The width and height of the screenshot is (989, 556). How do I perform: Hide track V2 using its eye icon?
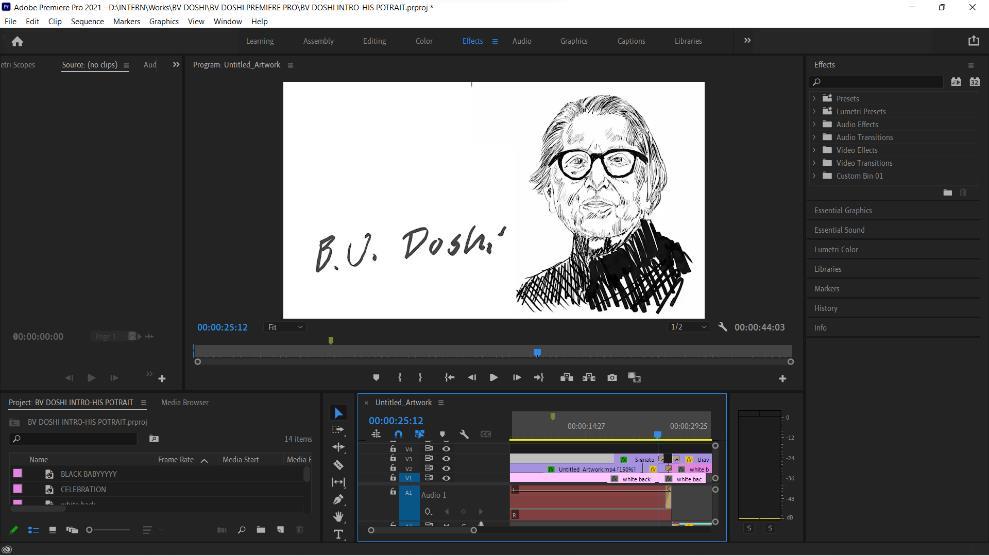[446, 468]
